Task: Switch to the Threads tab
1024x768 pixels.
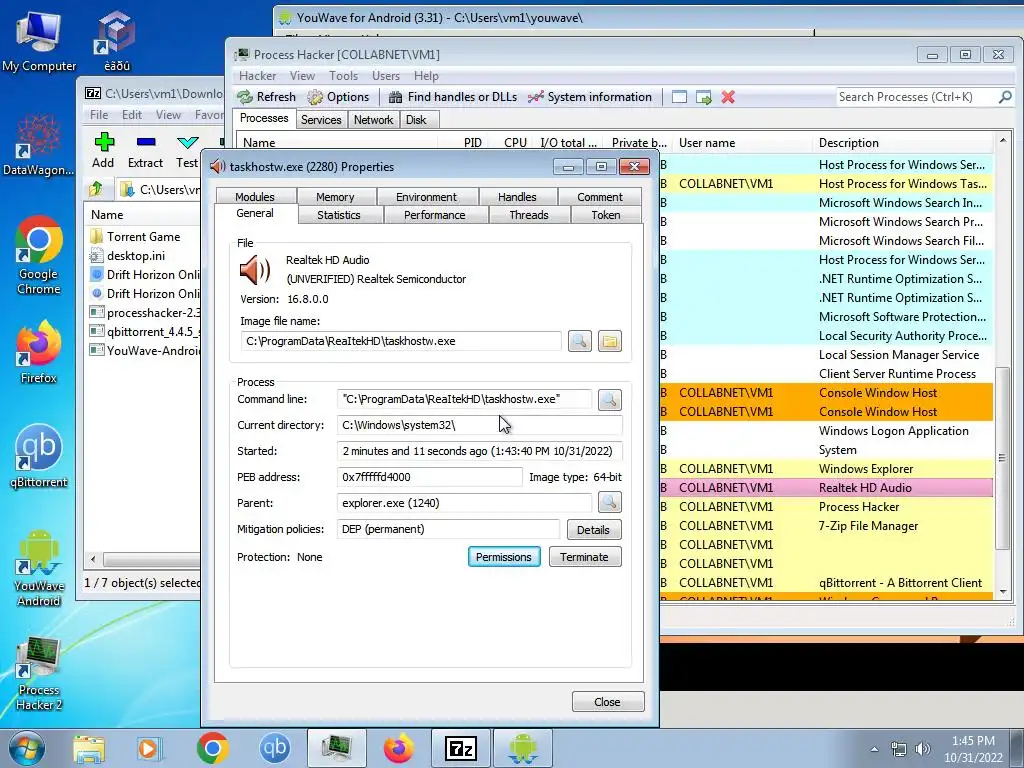Action: click(529, 215)
